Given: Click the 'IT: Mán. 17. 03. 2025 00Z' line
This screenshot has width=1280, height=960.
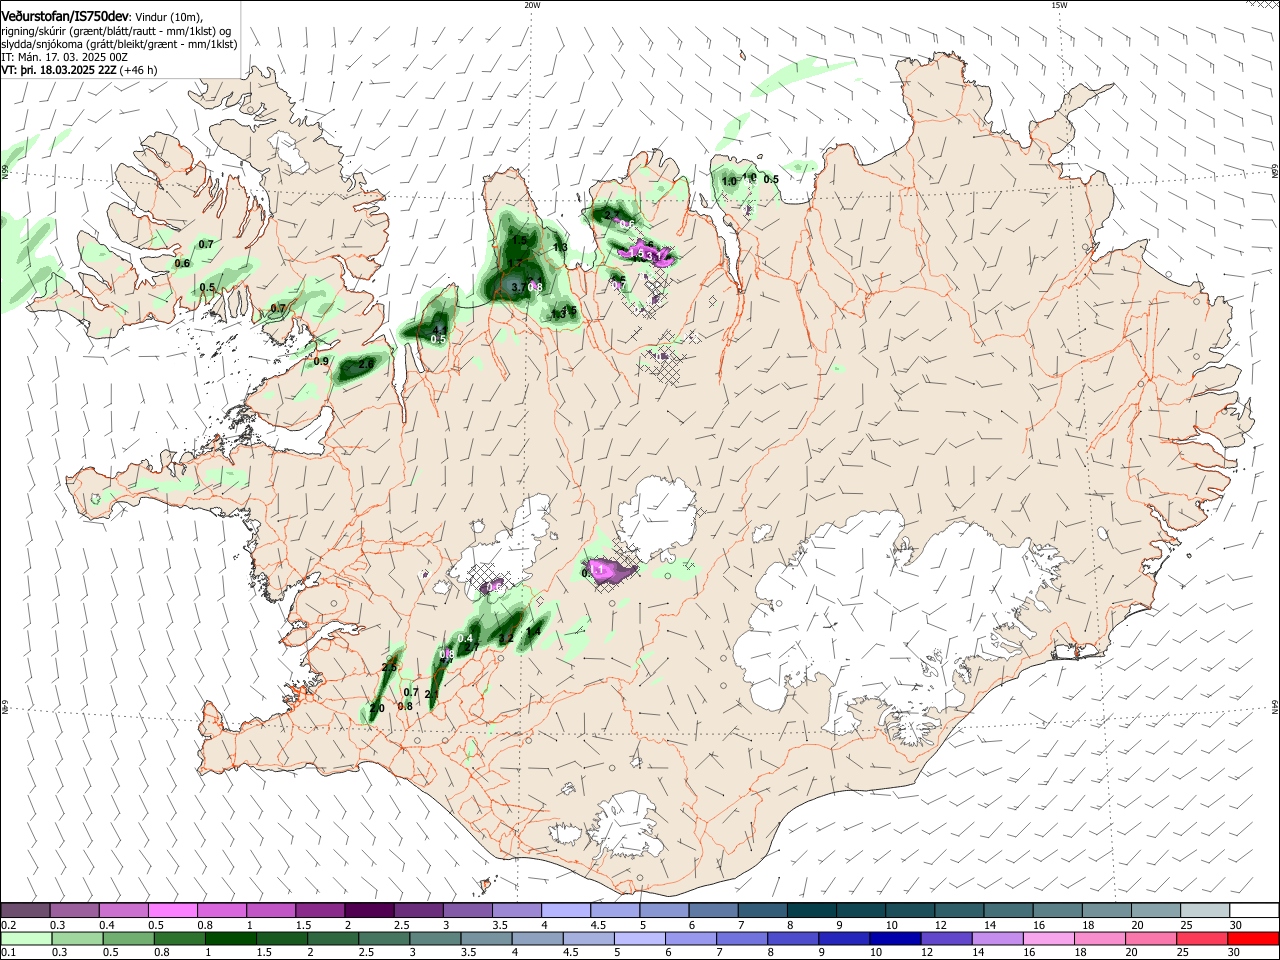Looking at the screenshot, I should click(64, 57).
